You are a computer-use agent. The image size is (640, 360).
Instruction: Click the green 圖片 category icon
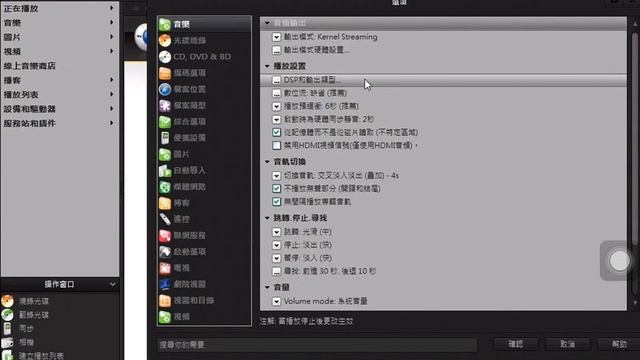pyautogui.click(x=165, y=154)
